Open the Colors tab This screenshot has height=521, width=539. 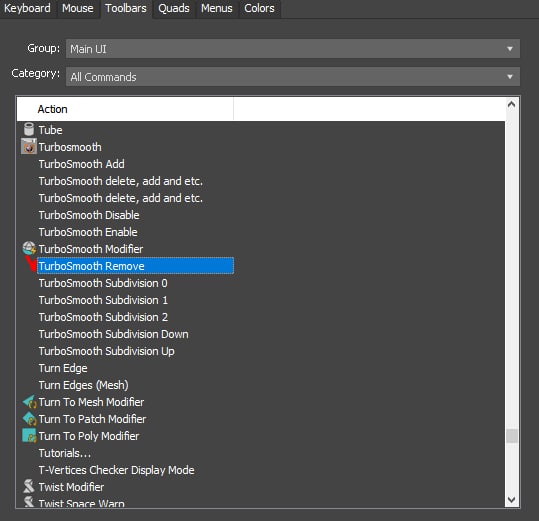[x=259, y=8]
